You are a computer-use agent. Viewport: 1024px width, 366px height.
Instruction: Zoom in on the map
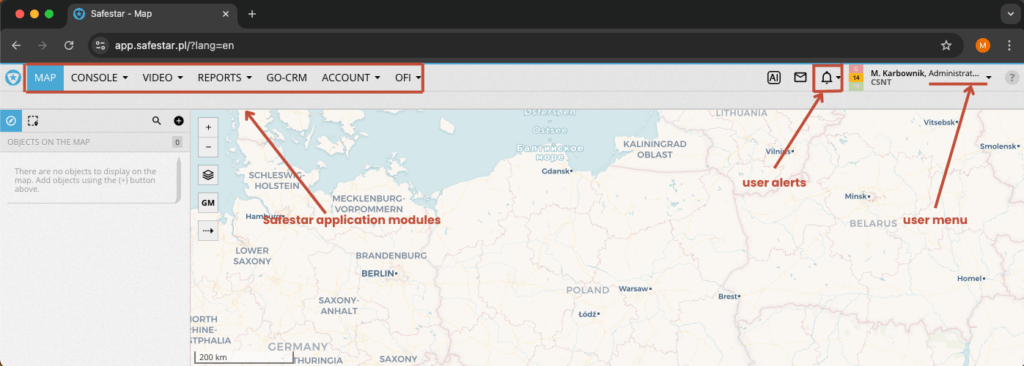pos(208,127)
